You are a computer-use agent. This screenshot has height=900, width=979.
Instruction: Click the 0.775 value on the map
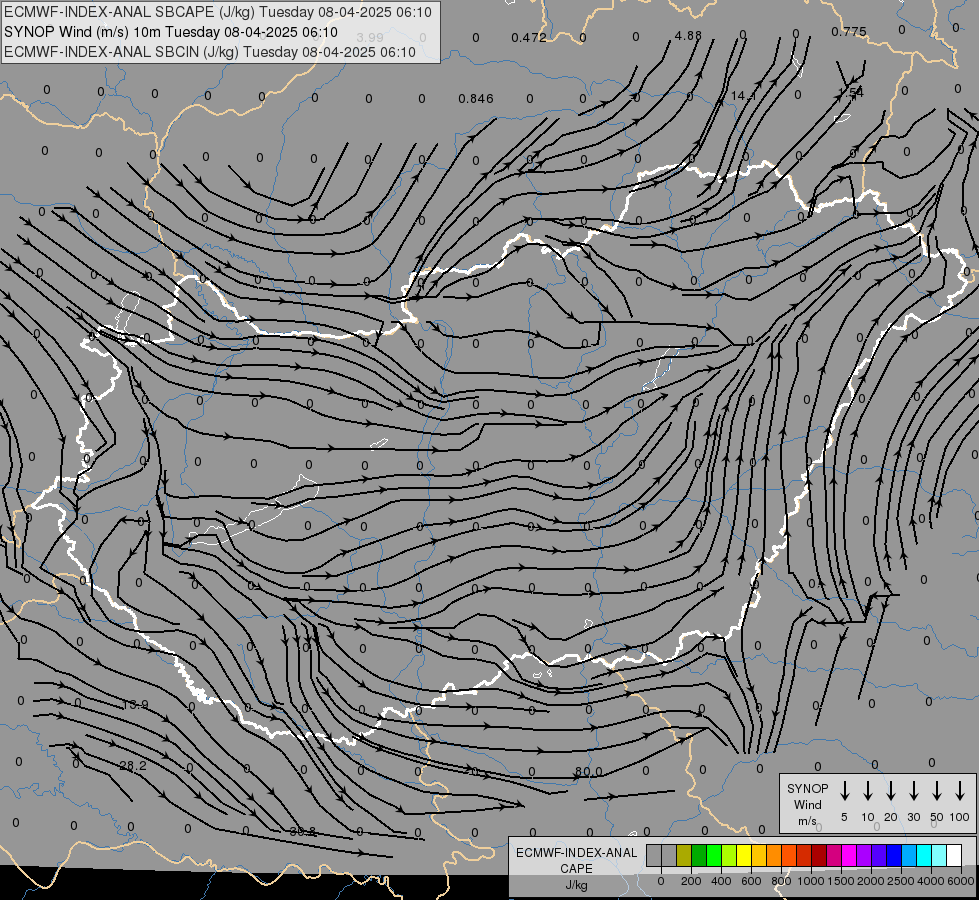point(849,31)
